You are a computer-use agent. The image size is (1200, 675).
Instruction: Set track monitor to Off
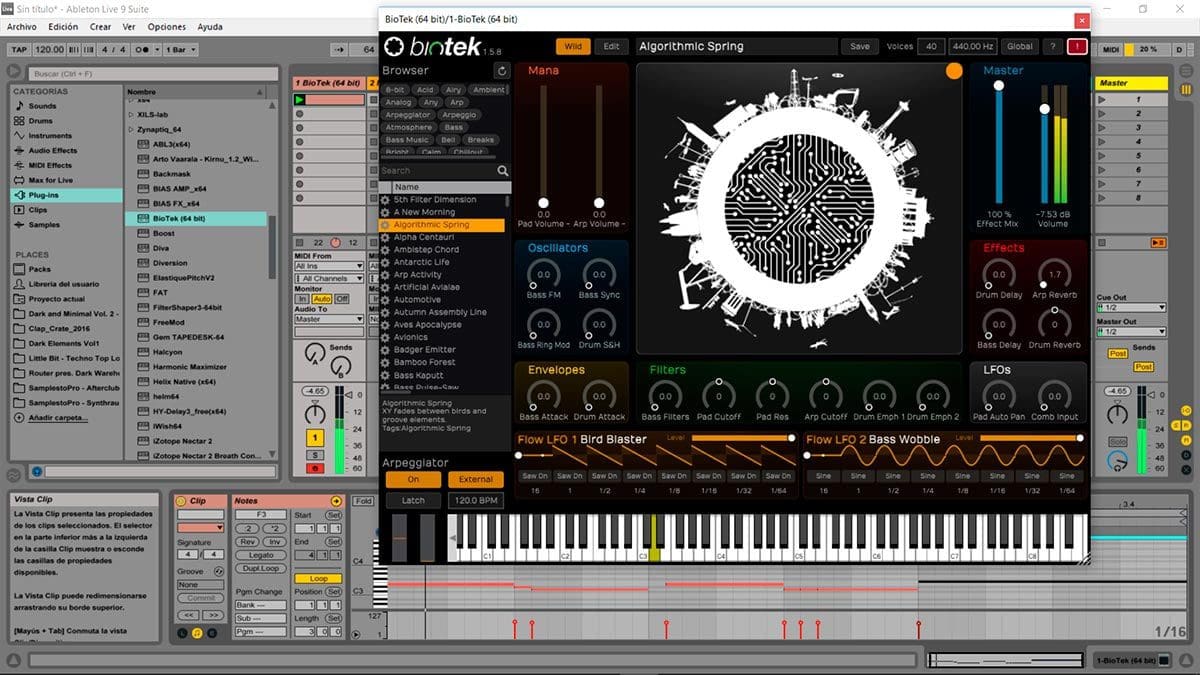(x=342, y=299)
